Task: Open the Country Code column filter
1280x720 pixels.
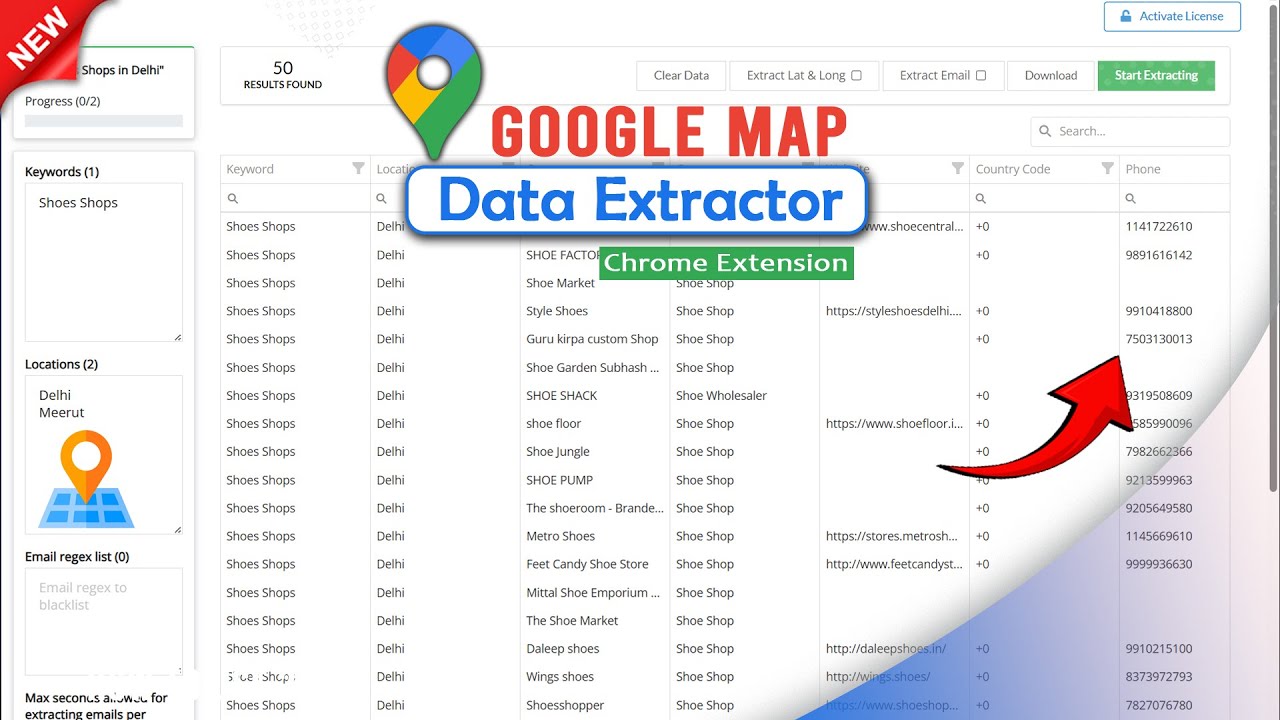Action: [x=1107, y=169]
